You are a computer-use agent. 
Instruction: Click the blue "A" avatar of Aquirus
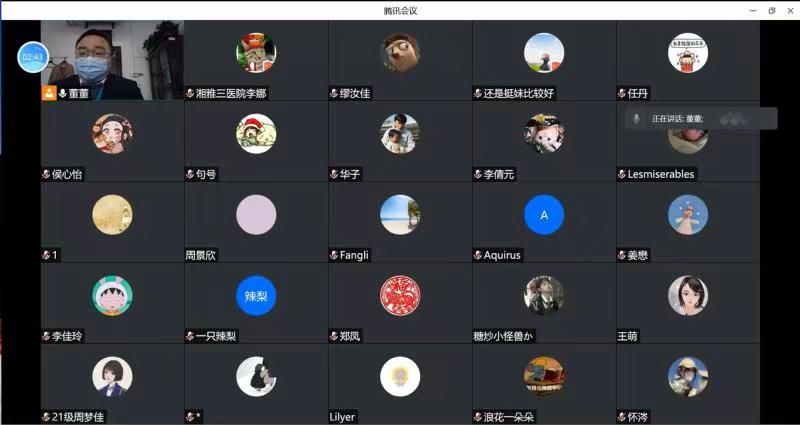pyautogui.click(x=544, y=214)
